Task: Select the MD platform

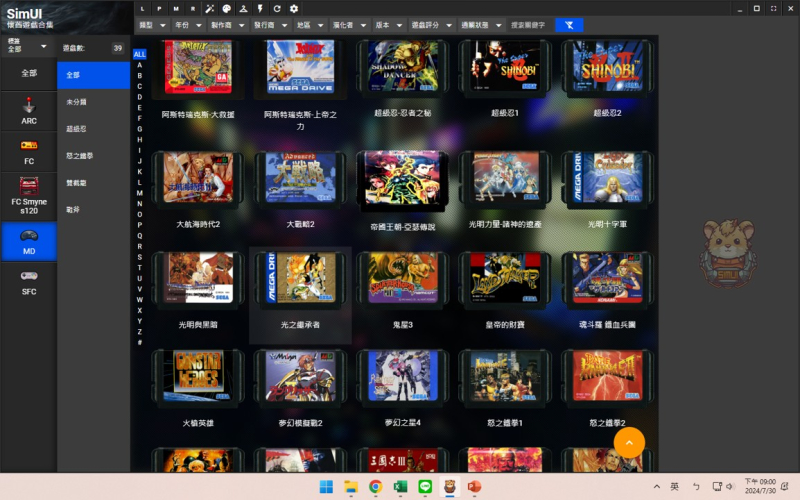Action: click(x=29, y=241)
